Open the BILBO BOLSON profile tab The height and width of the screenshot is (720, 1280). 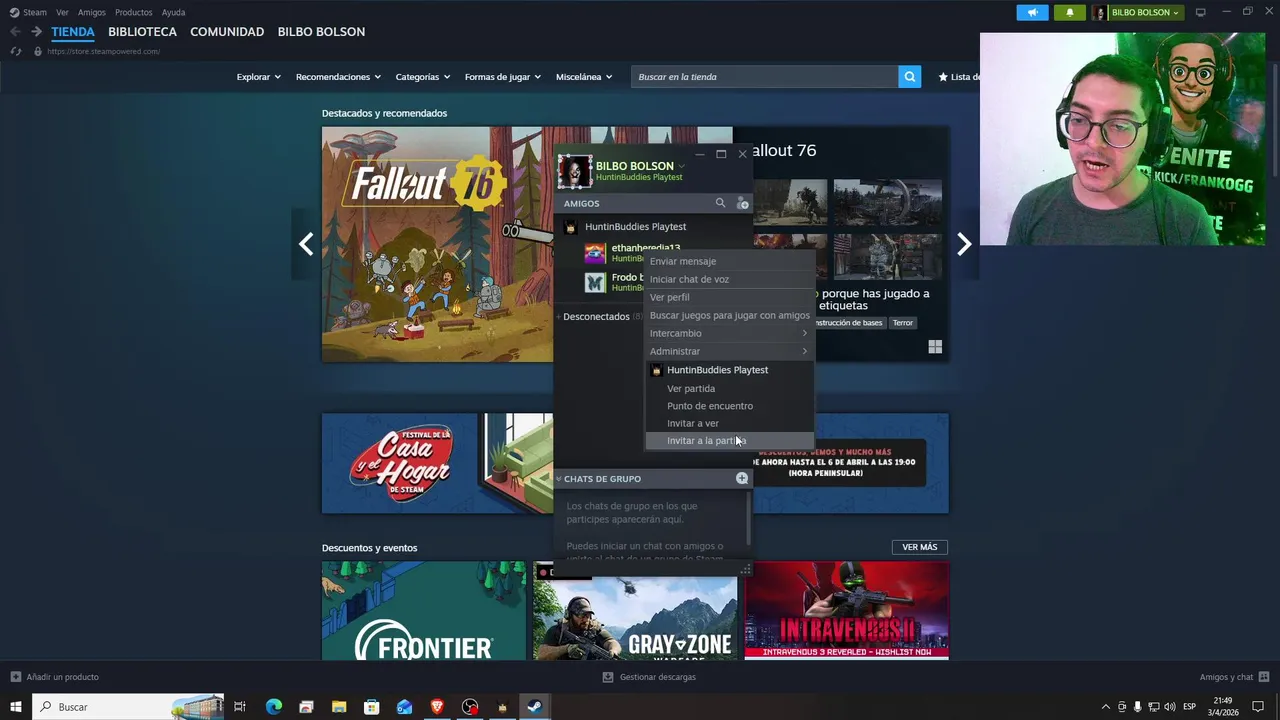coord(321,32)
